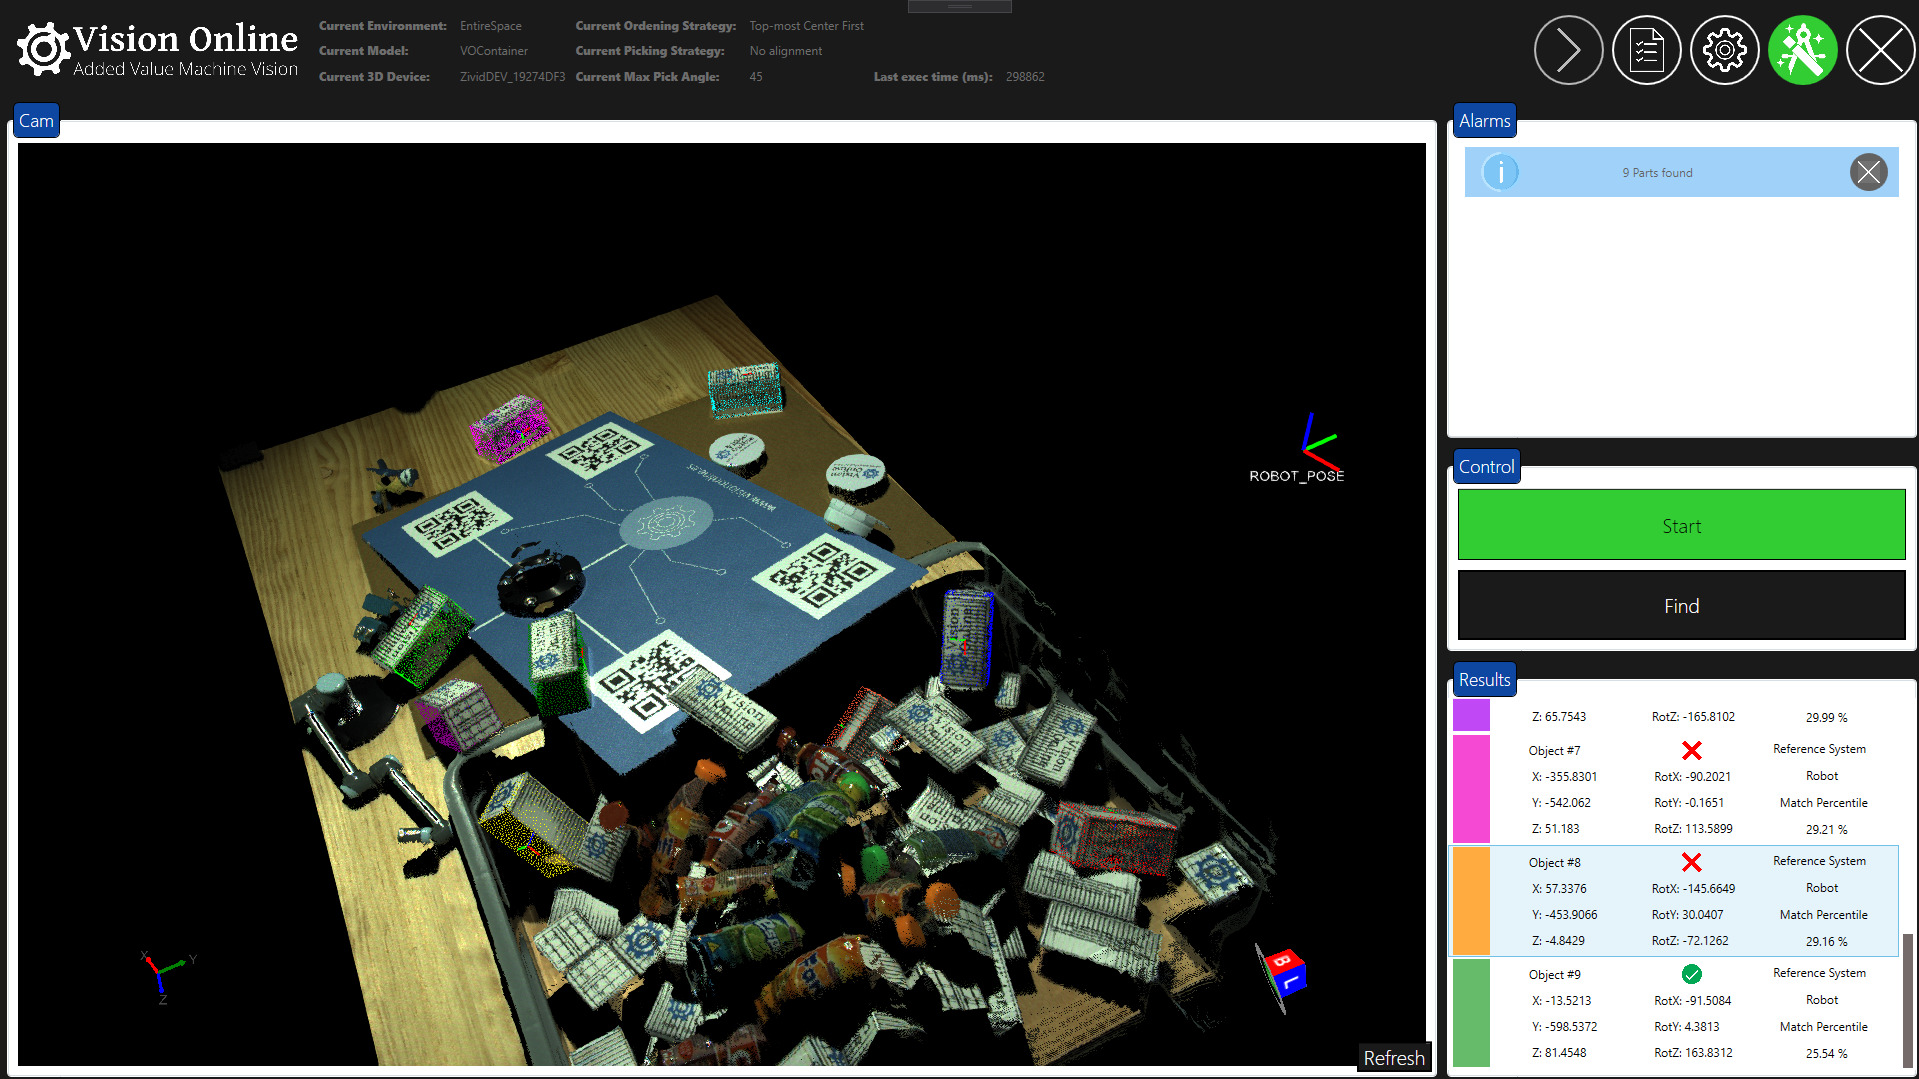This screenshot has width=1919, height=1079.
Task: Click the value 'RotZ: 113.5899'
Action: (x=1692, y=829)
